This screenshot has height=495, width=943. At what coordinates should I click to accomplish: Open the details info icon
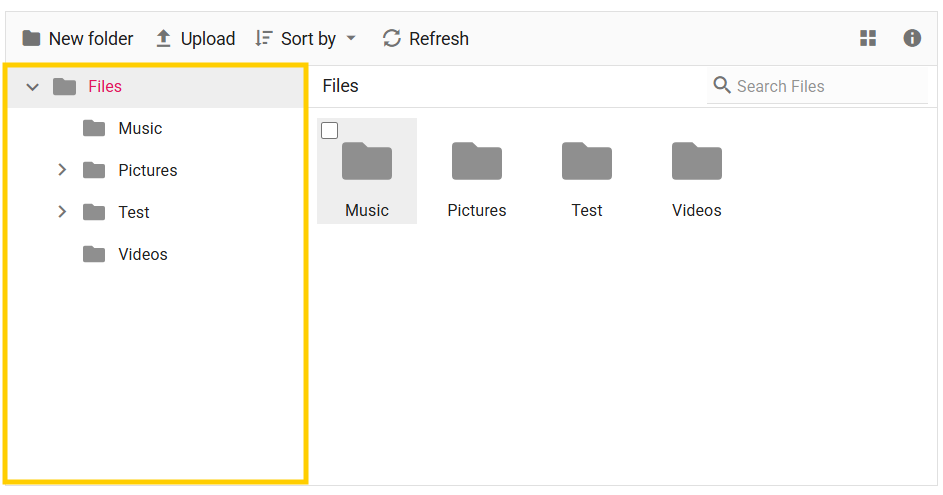tap(912, 38)
